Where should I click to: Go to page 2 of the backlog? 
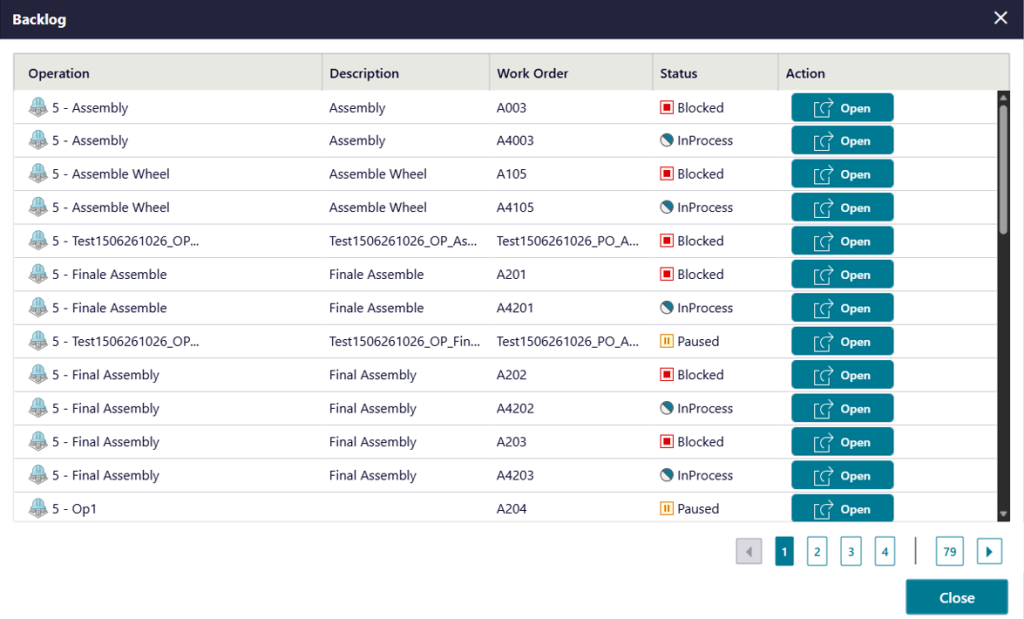[x=816, y=552]
